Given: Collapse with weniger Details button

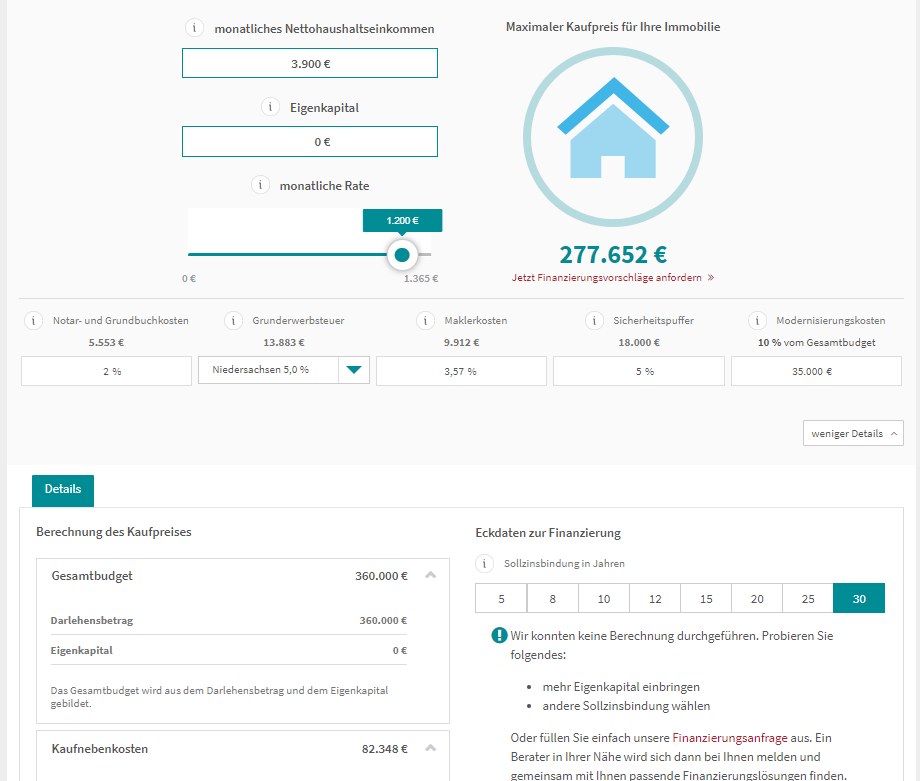Looking at the screenshot, I should pyautogui.click(x=853, y=433).
